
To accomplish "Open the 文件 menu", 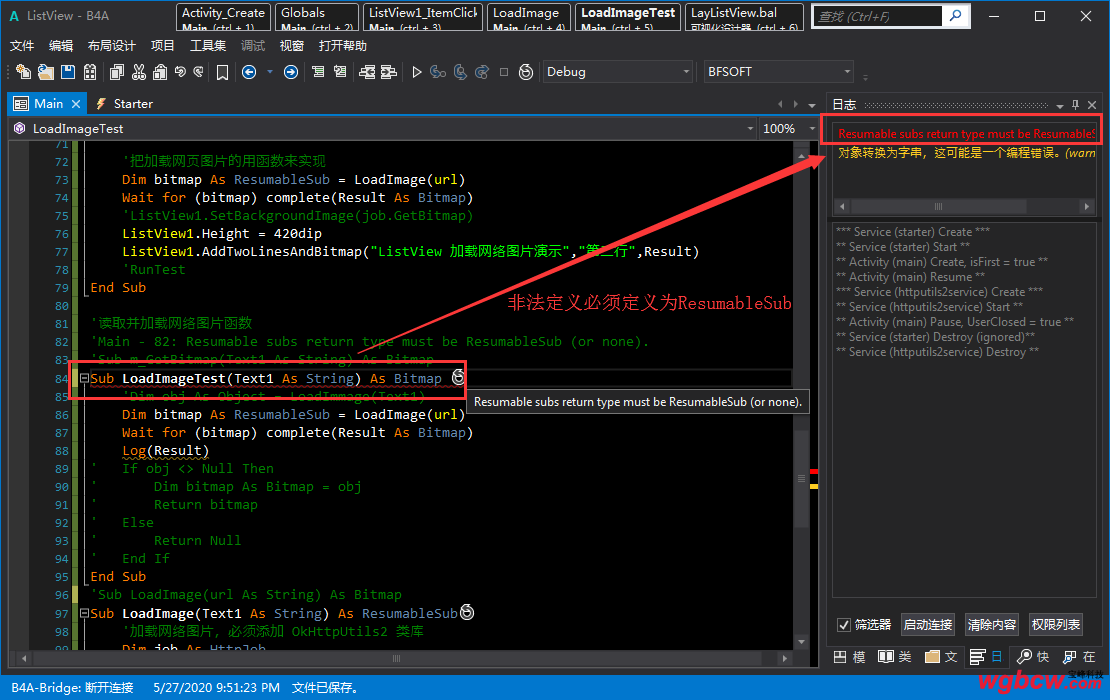I will click(22, 45).
